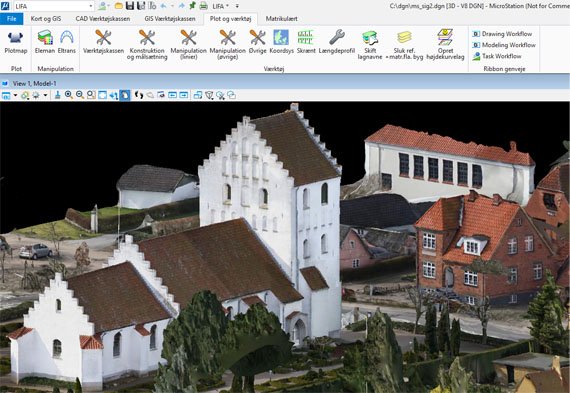Screen dimensions: 570x393
Task: Click the View 1, Model-1 title bar
Action: [285, 84]
